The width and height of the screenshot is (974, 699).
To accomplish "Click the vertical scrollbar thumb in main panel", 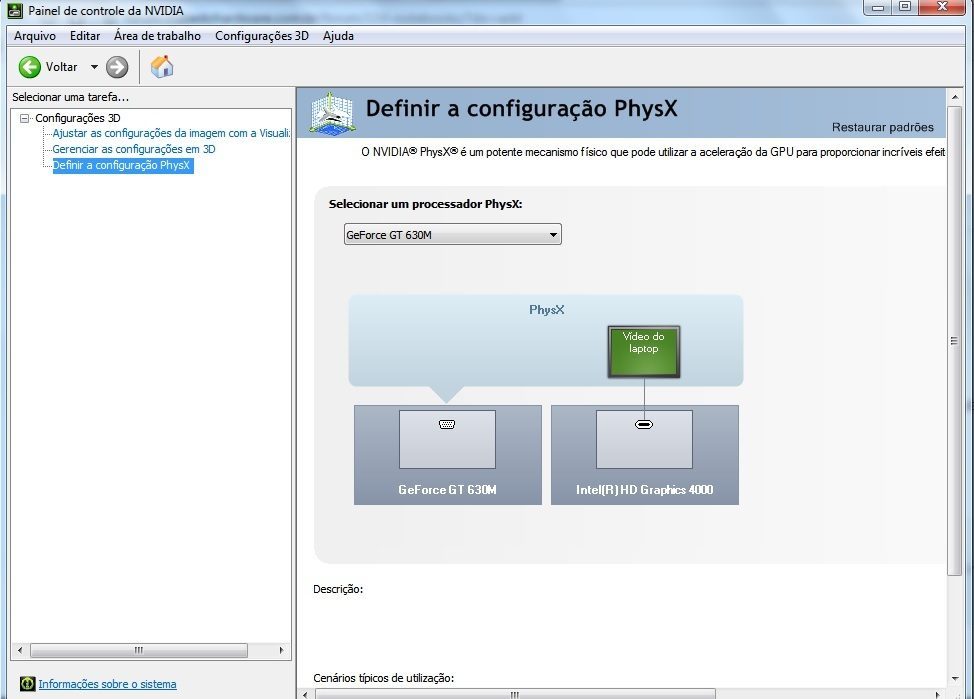I will tap(954, 340).
